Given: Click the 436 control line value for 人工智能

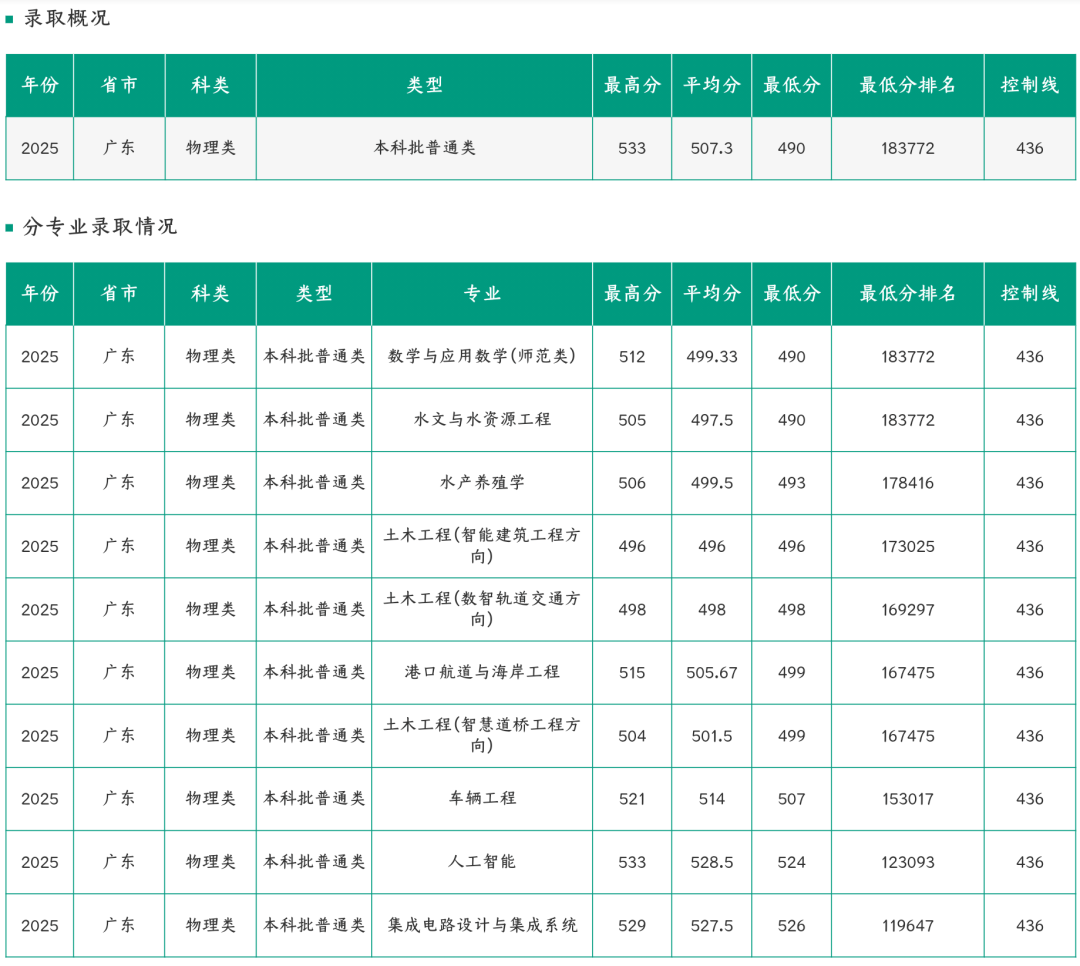Looking at the screenshot, I should click(x=1029, y=862).
